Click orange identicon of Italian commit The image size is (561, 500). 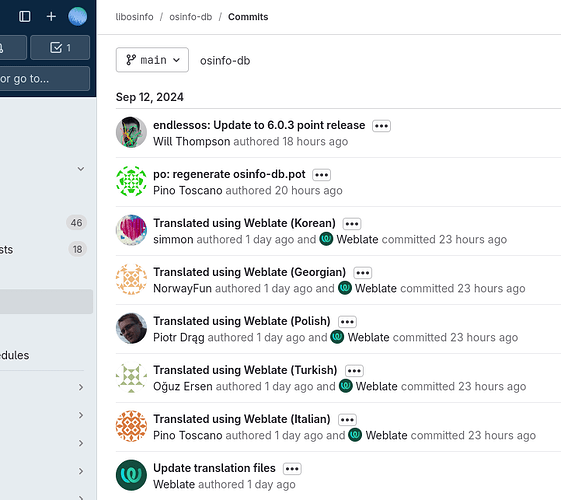[x=131, y=426]
